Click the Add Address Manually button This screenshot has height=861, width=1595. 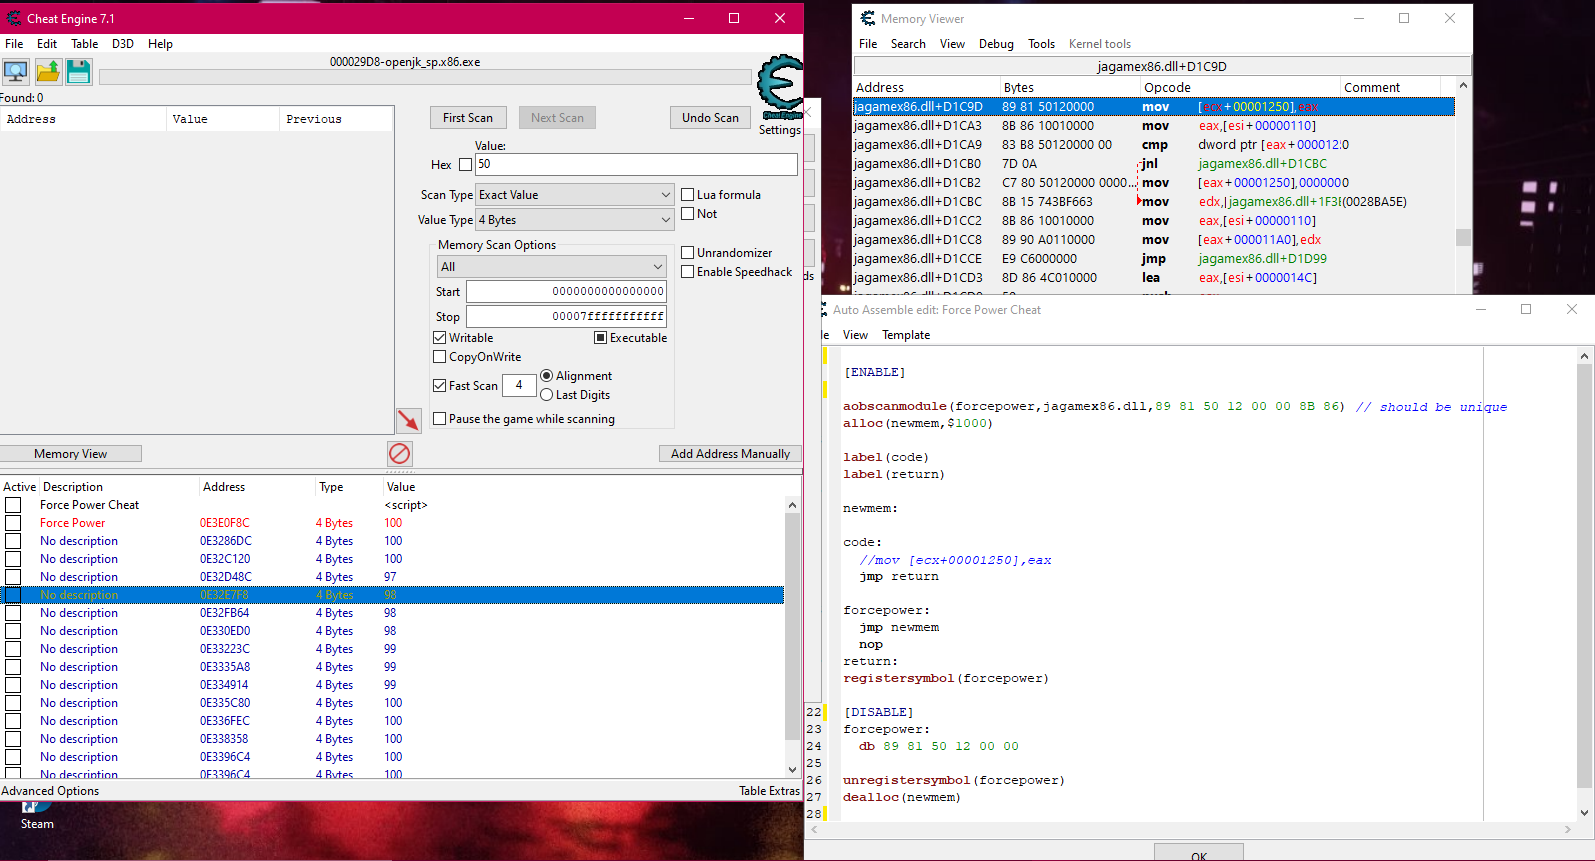[x=730, y=454]
